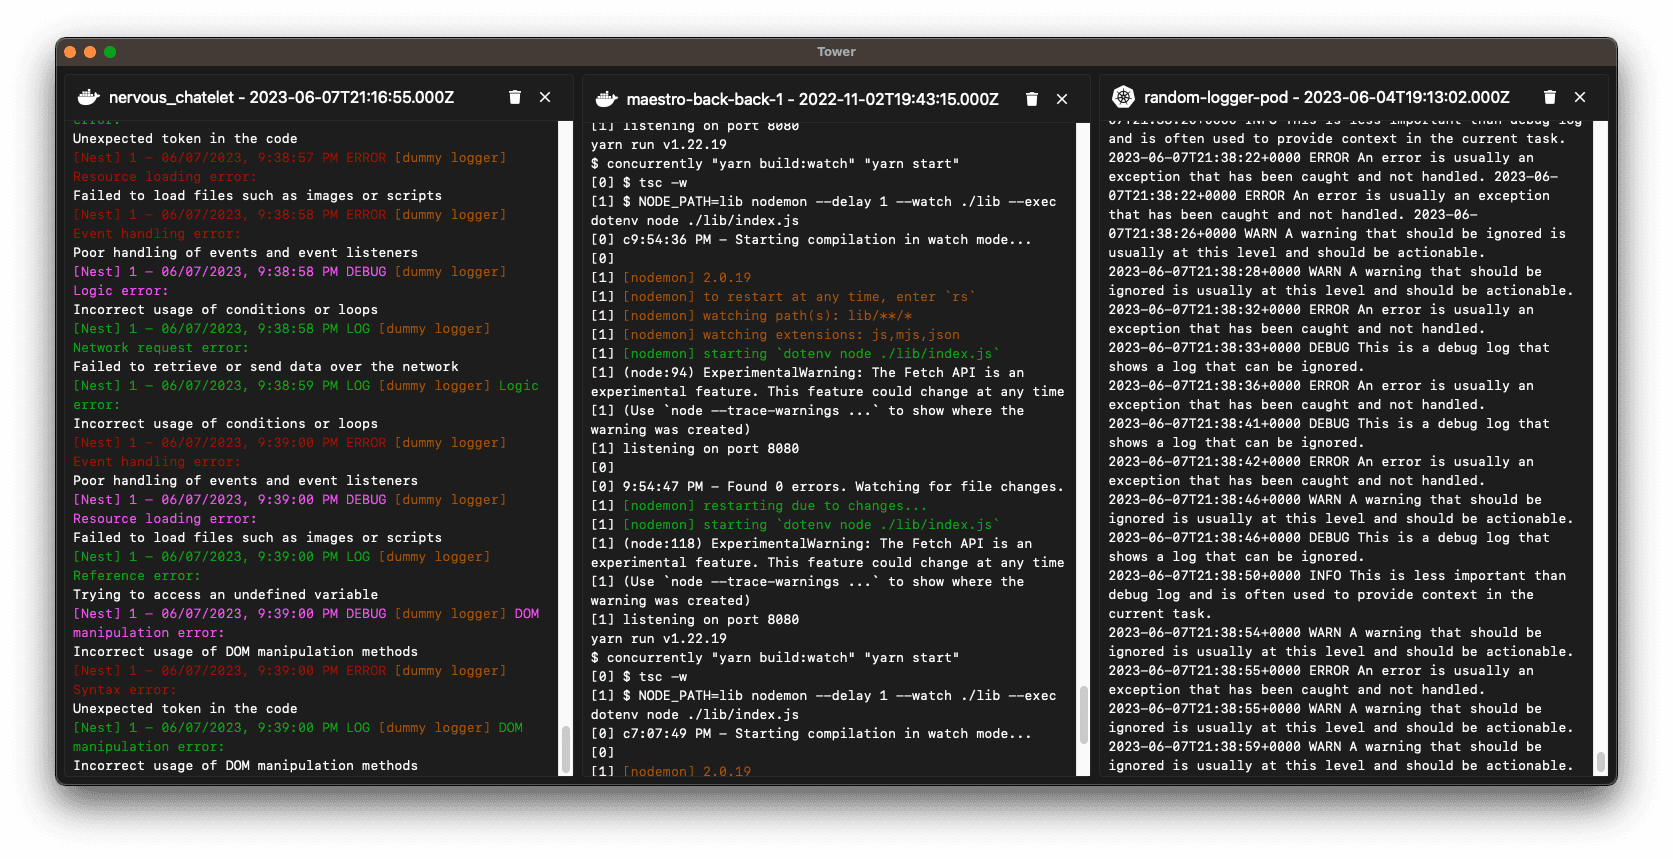Click the 'Logic error:' magenta log line
The height and width of the screenshot is (859, 1673).
120,291
